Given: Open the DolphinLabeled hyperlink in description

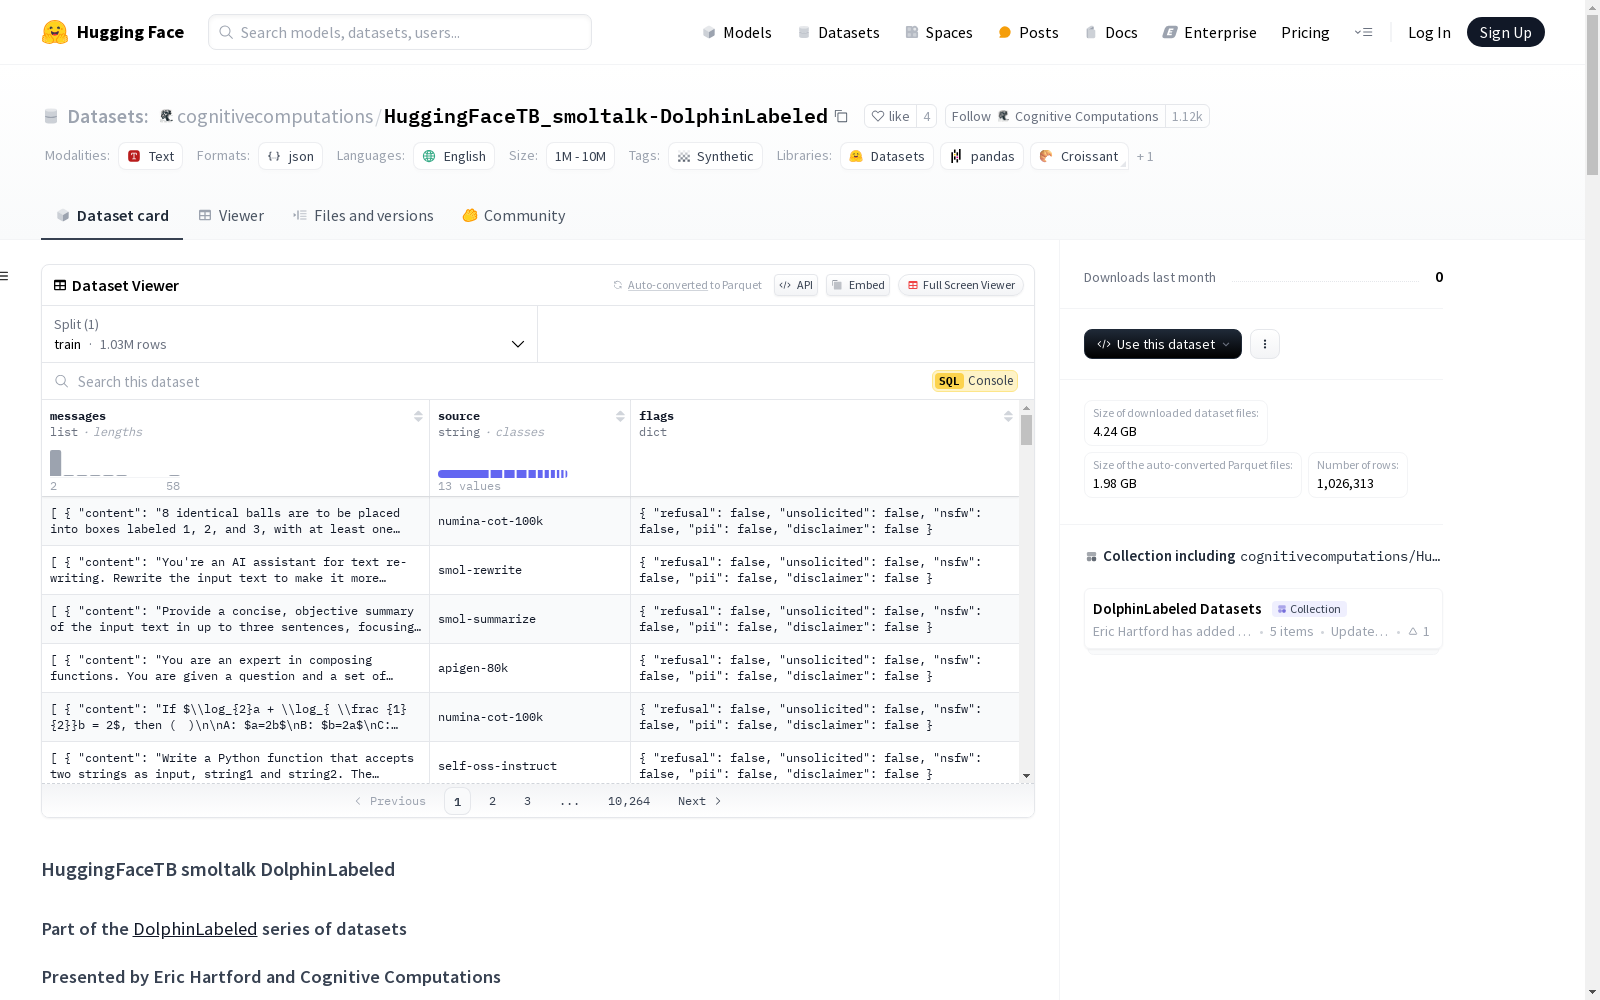Looking at the screenshot, I should (195, 929).
